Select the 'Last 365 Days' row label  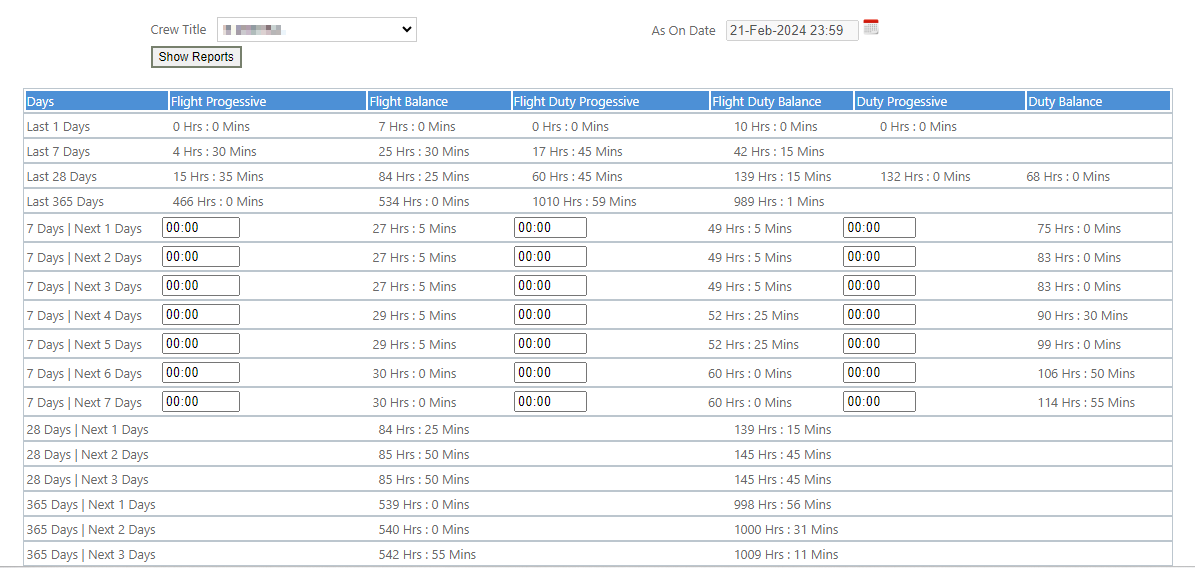pyautogui.click(x=65, y=202)
